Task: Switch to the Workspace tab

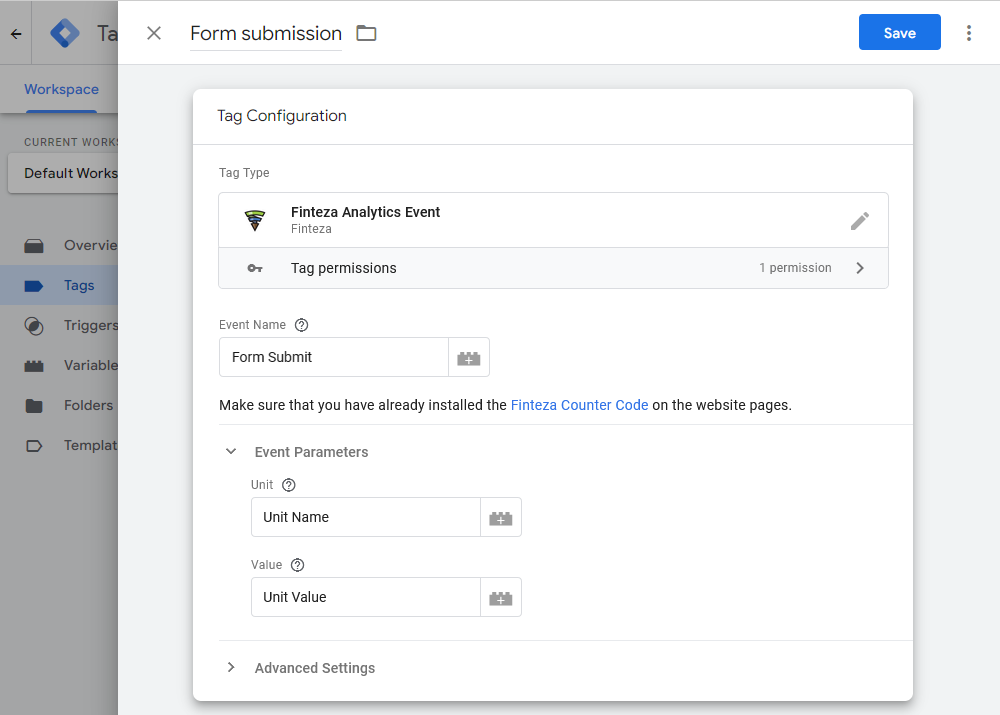Action: pos(61,89)
